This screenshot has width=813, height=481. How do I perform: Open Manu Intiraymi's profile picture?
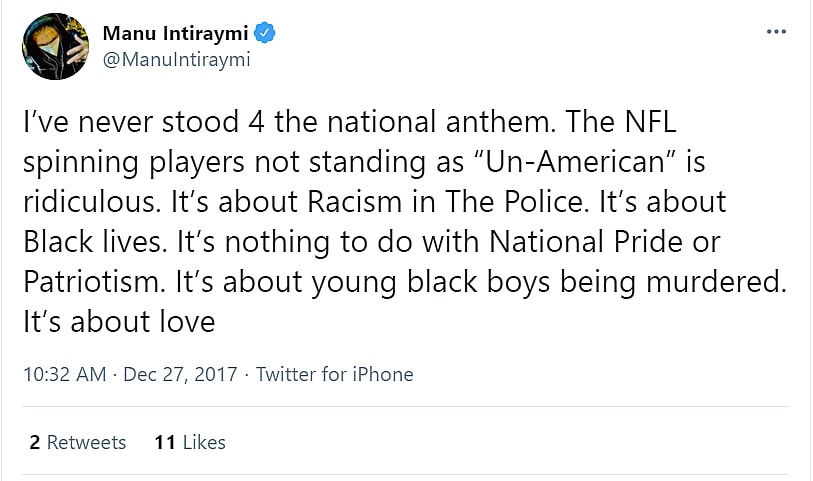(55, 46)
